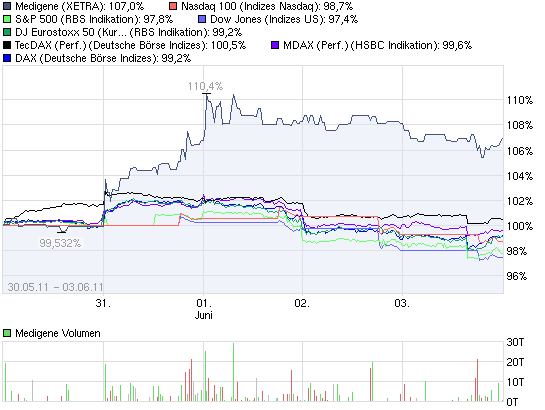The image size is (545, 410).
Task: Click the 10T volume axis label
Action: pos(515,382)
